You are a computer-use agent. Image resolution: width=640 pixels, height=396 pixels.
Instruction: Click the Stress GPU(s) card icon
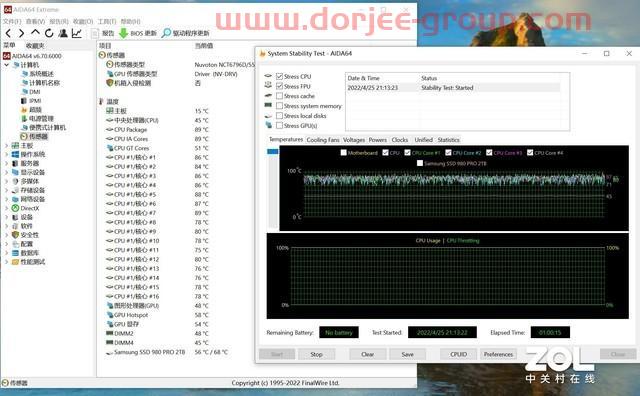pyautogui.click(x=268, y=125)
